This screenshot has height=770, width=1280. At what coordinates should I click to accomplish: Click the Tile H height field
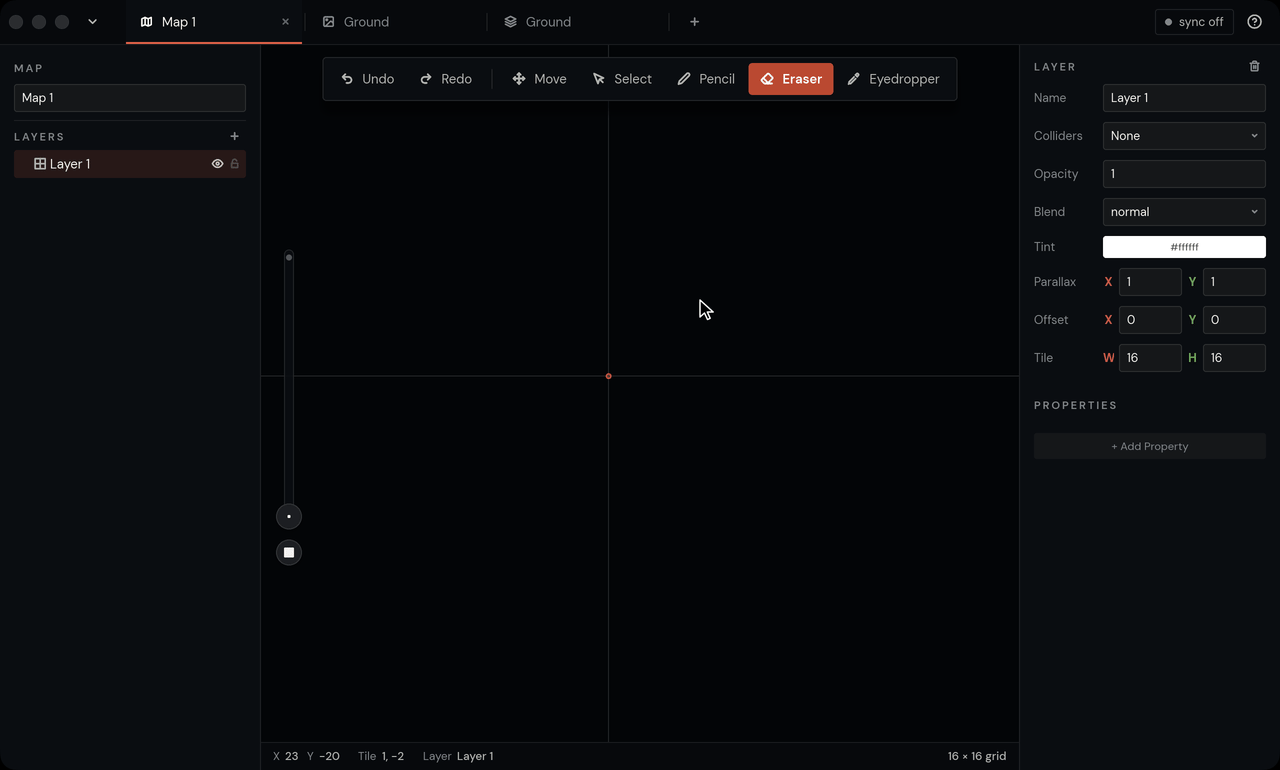pyautogui.click(x=1234, y=358)
